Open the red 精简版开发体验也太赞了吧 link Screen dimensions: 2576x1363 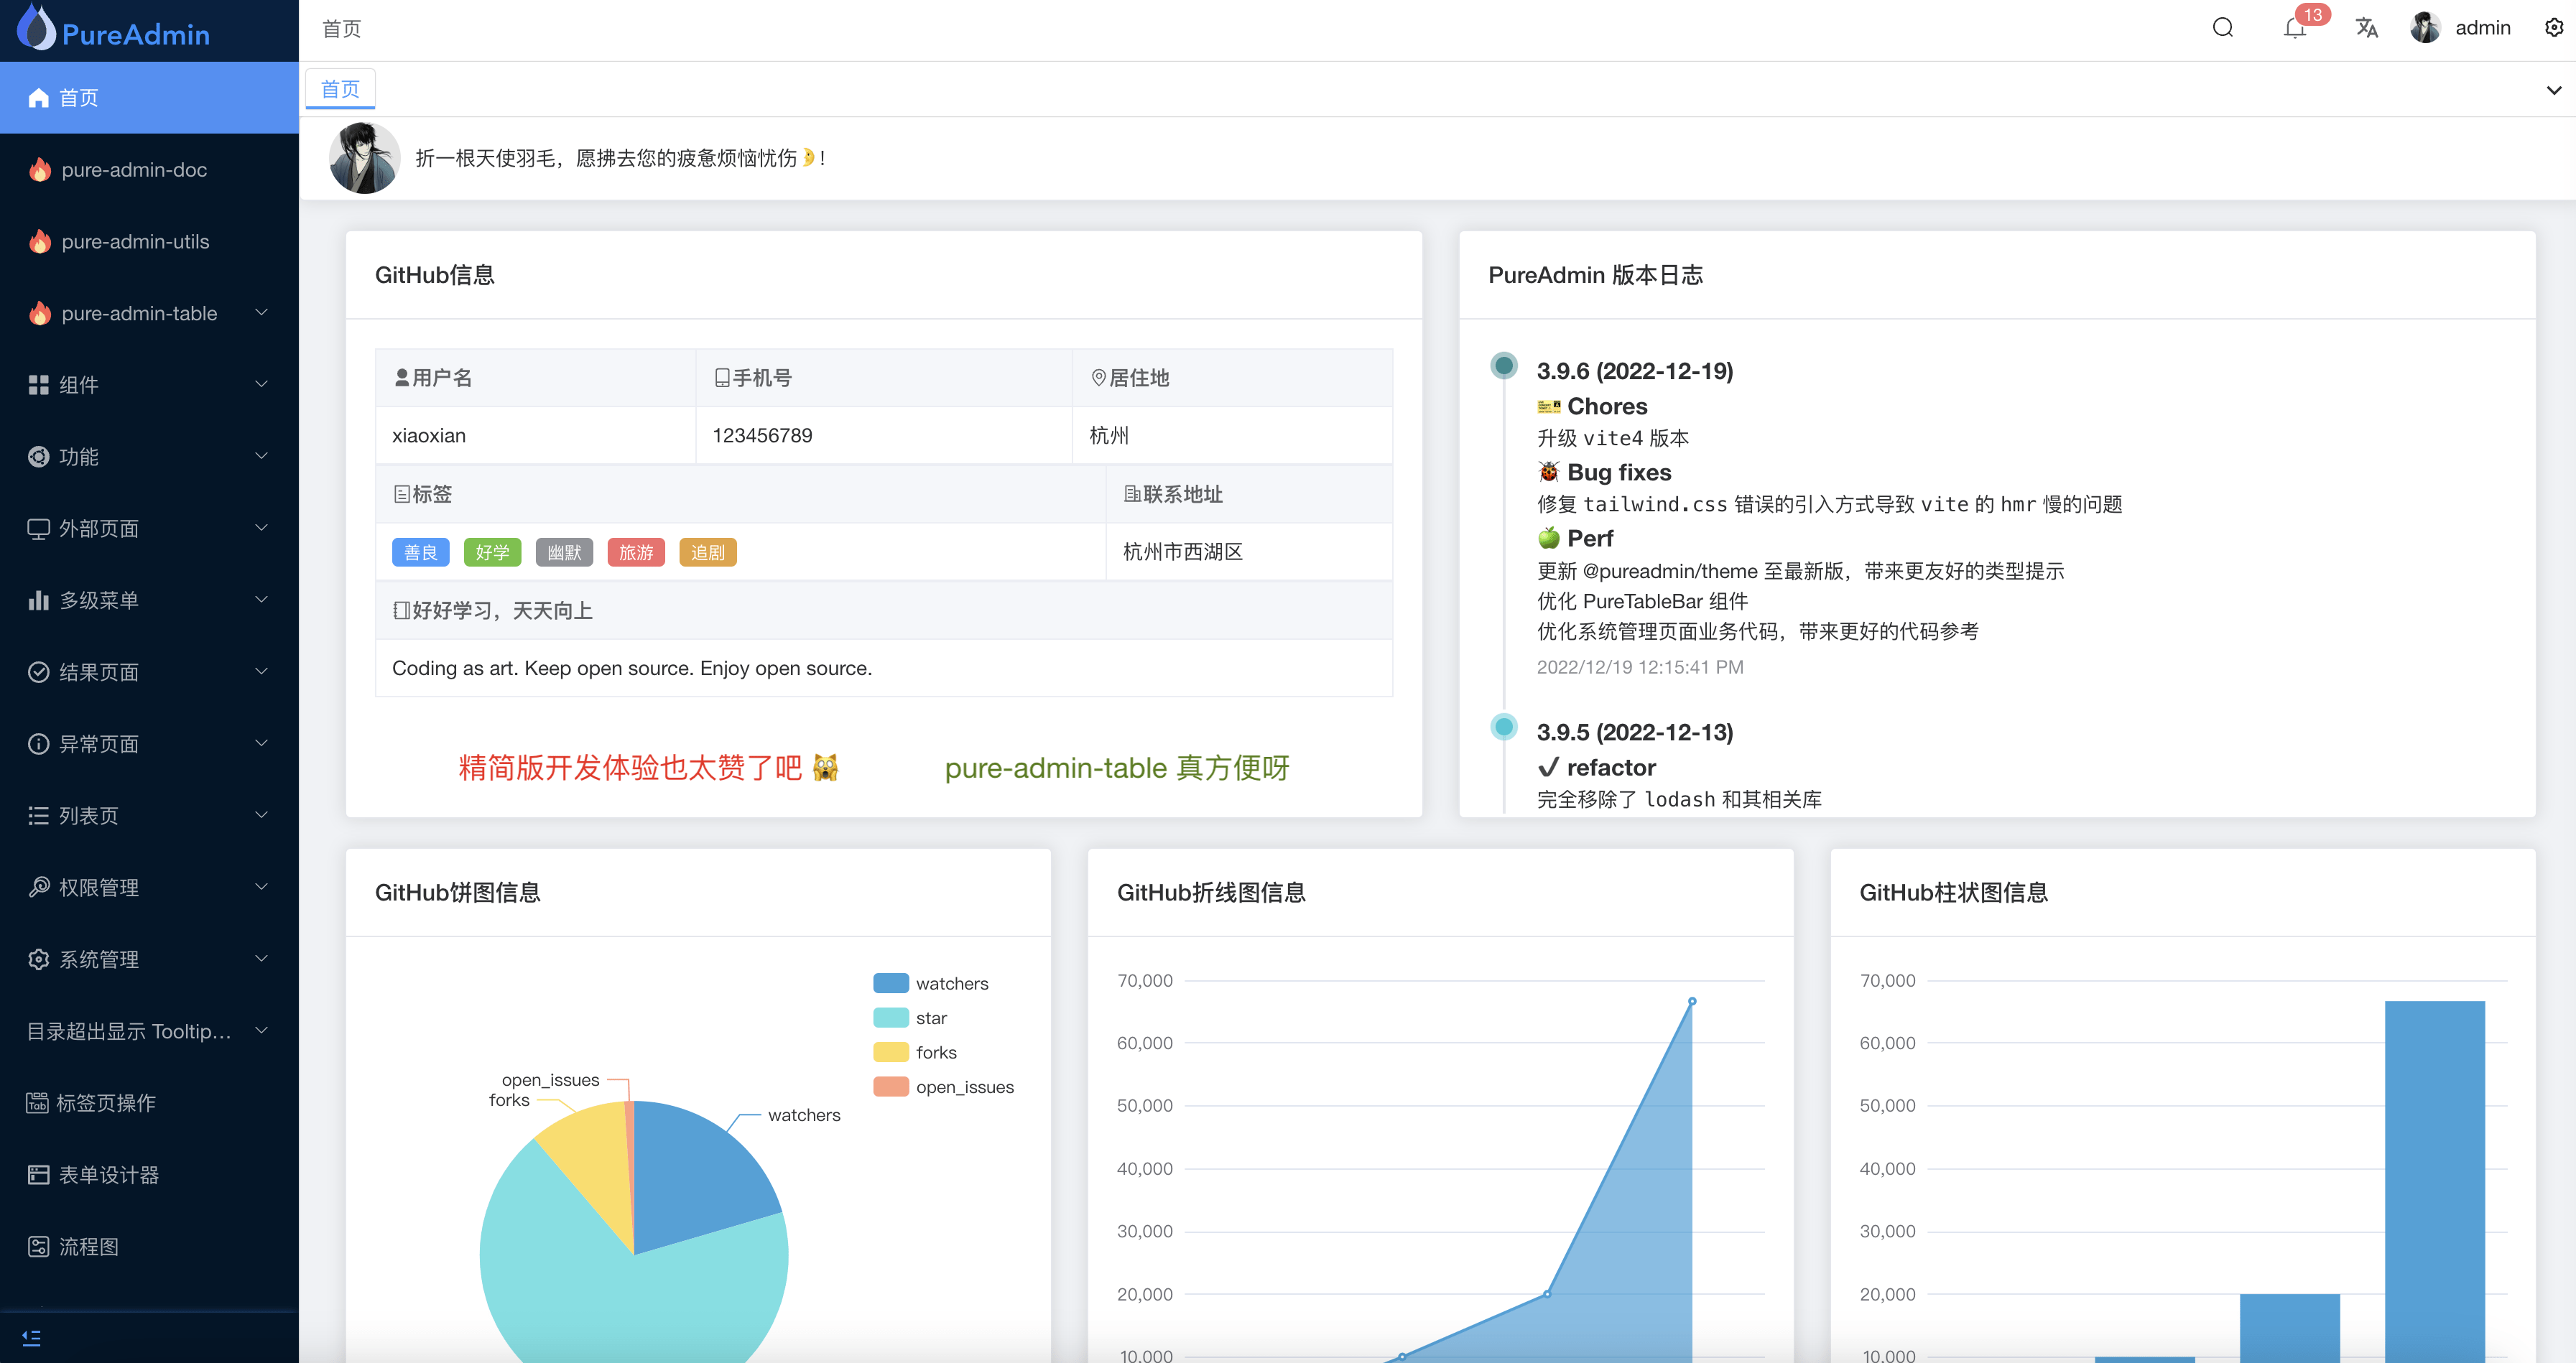pyautogui.click(x=648, y=767)
